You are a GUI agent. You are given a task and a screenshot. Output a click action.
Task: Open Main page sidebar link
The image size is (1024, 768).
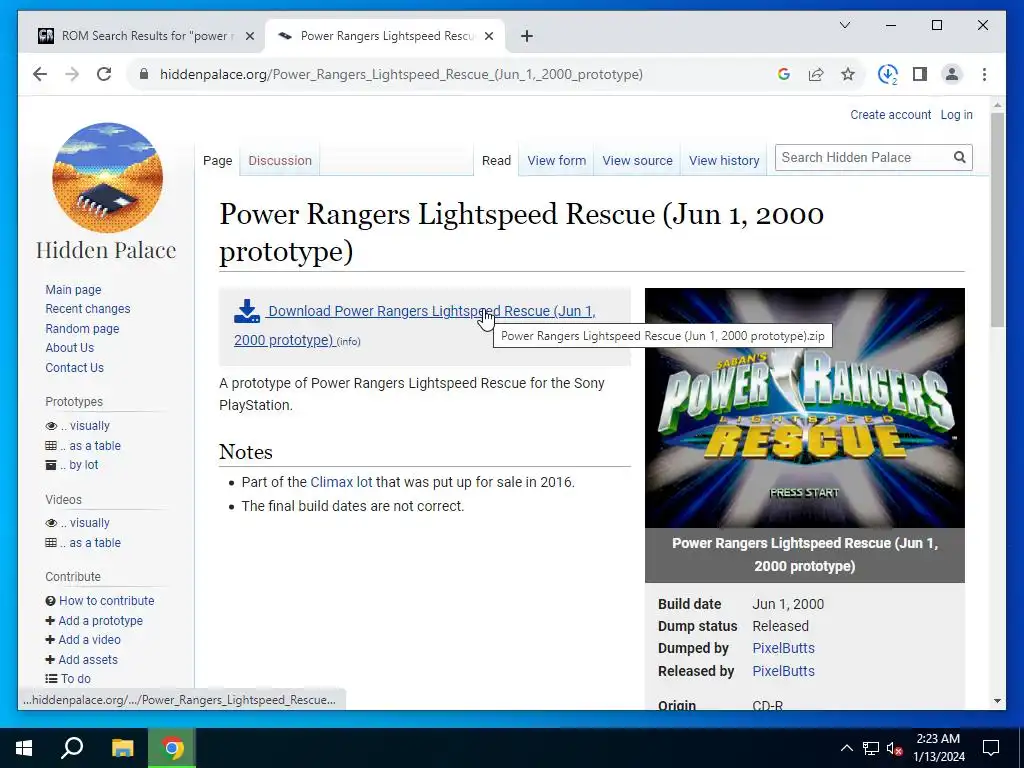pyautogui.click(x=73, y=290)
